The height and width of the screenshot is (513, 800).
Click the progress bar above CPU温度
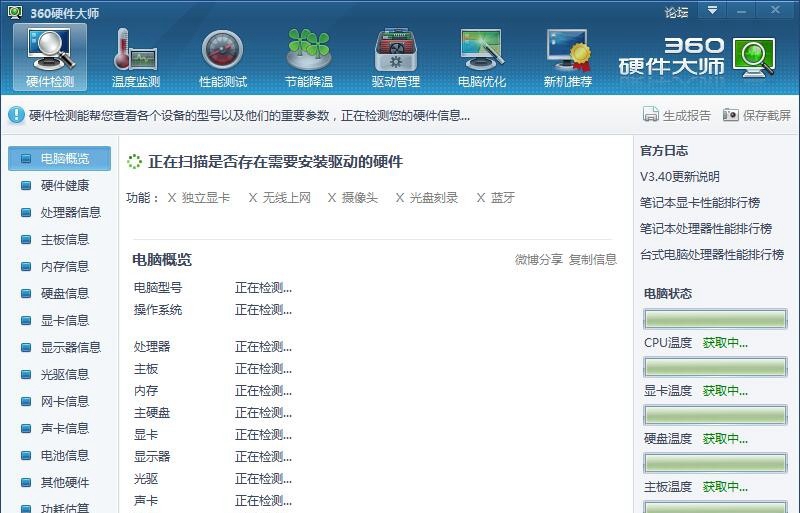click(715, 320)
